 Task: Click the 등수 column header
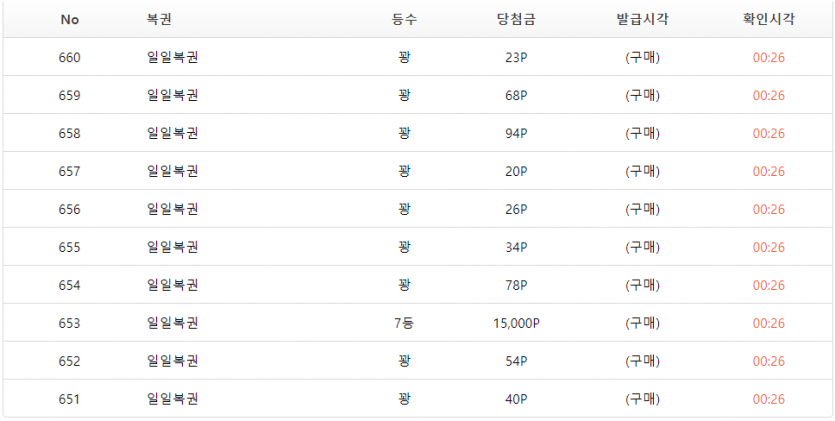[405, 20]
